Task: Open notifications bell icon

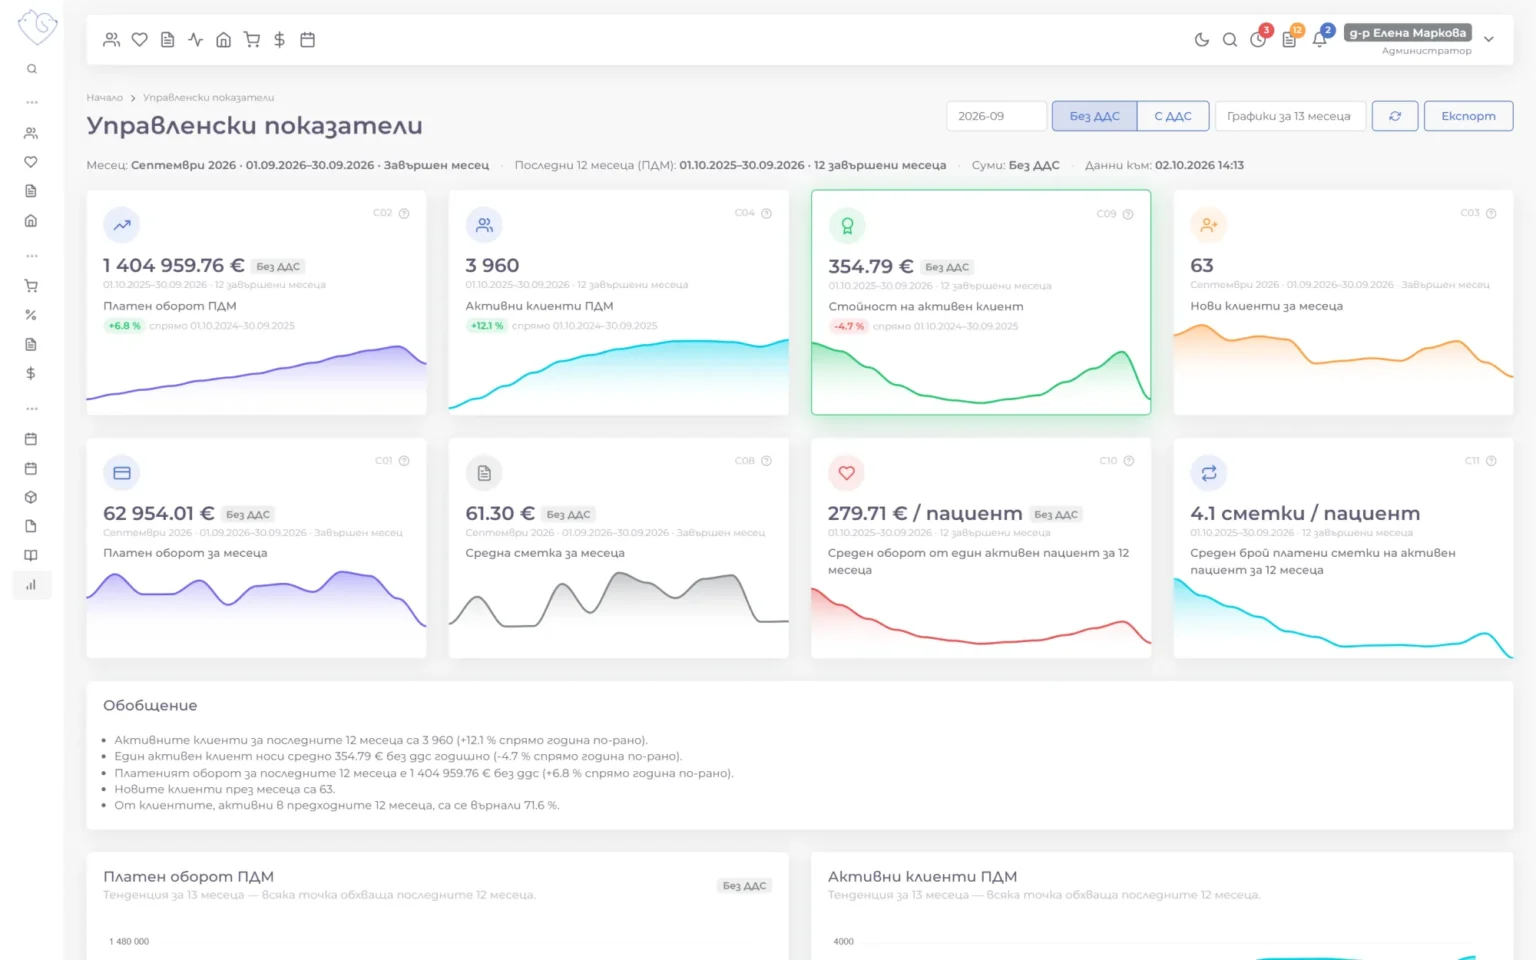Action: 1320,39
